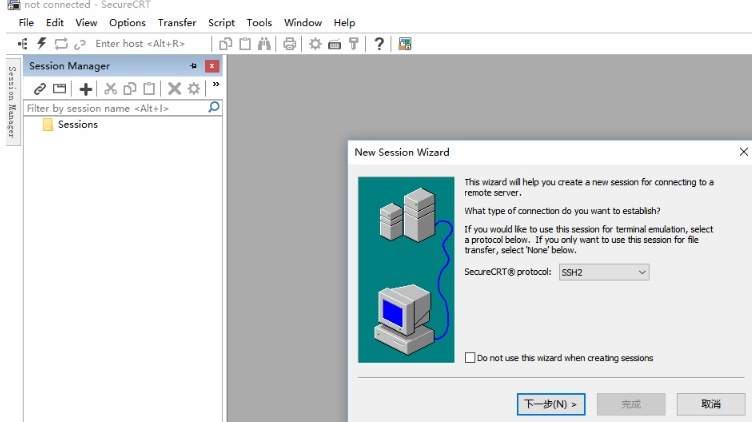Pin the Session Manager panel
This screenshot has height=422, width=752.
point(193,66)
